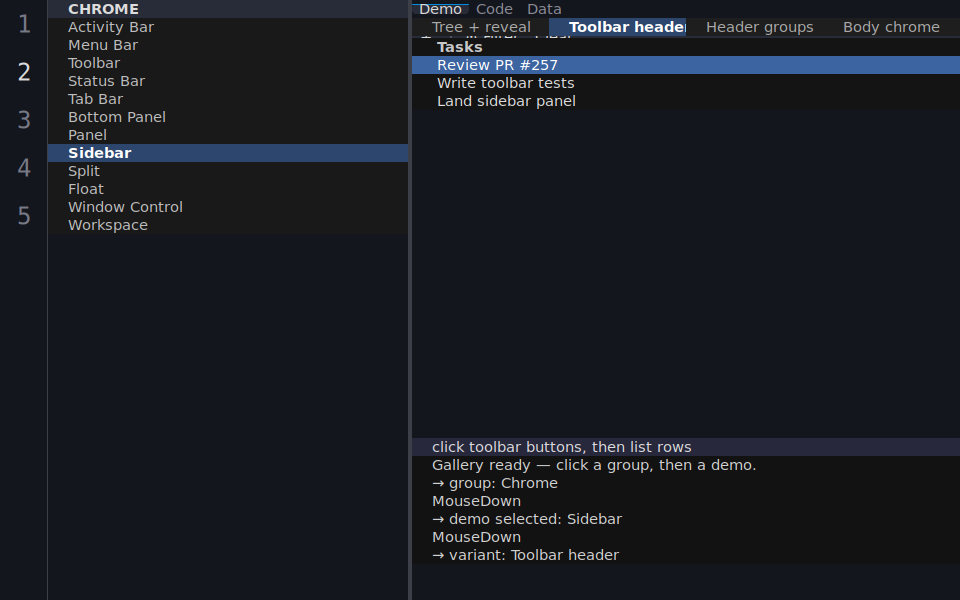Open the Header groups variant

point(759,27)
